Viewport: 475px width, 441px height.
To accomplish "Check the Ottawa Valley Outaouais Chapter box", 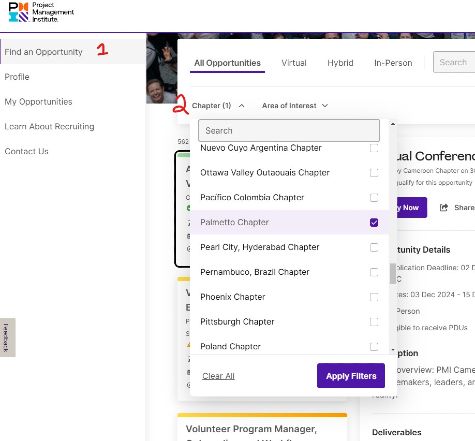I will (374, 173).
